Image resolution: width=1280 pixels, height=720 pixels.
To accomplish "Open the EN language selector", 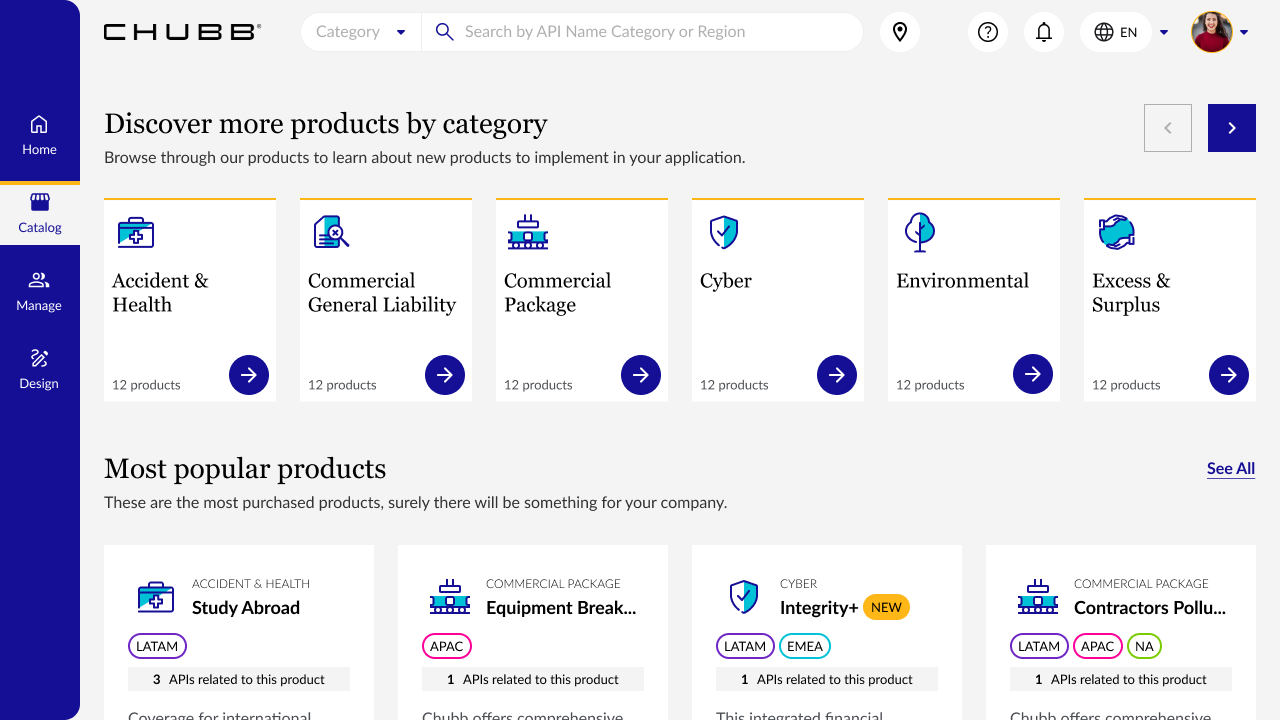I will pos(1125,32).
